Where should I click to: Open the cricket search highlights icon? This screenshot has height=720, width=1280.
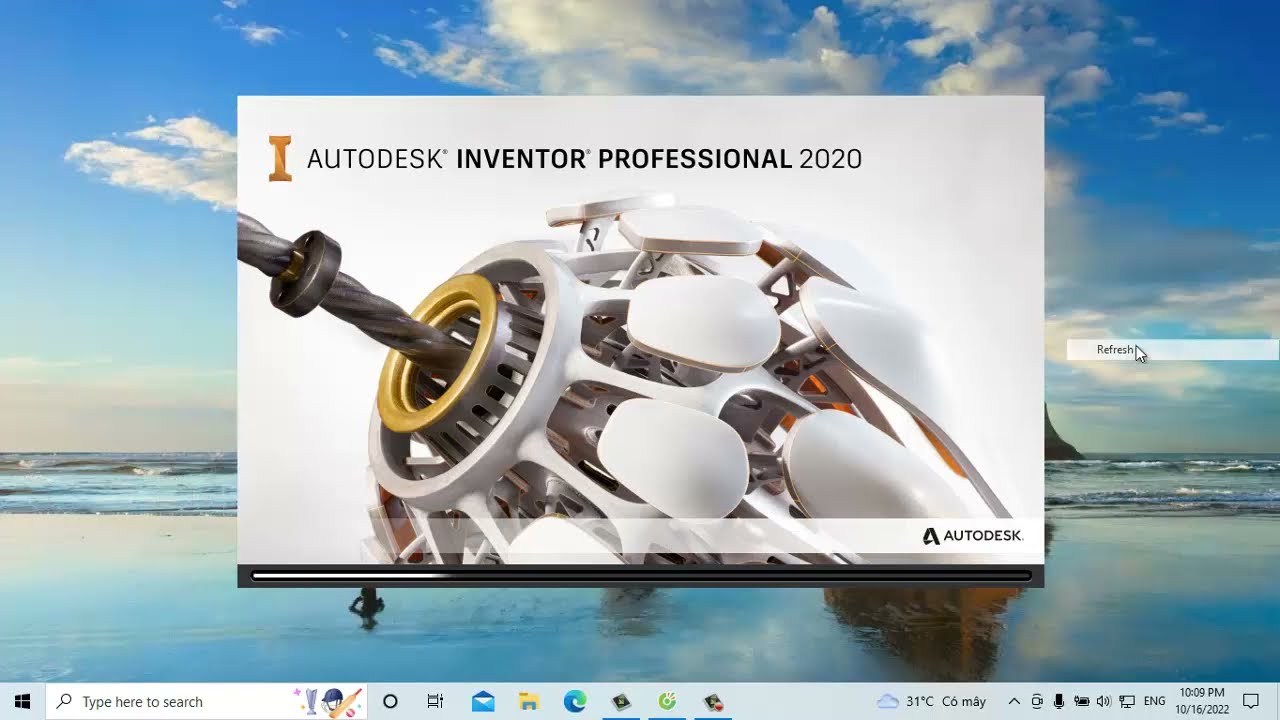330,701
